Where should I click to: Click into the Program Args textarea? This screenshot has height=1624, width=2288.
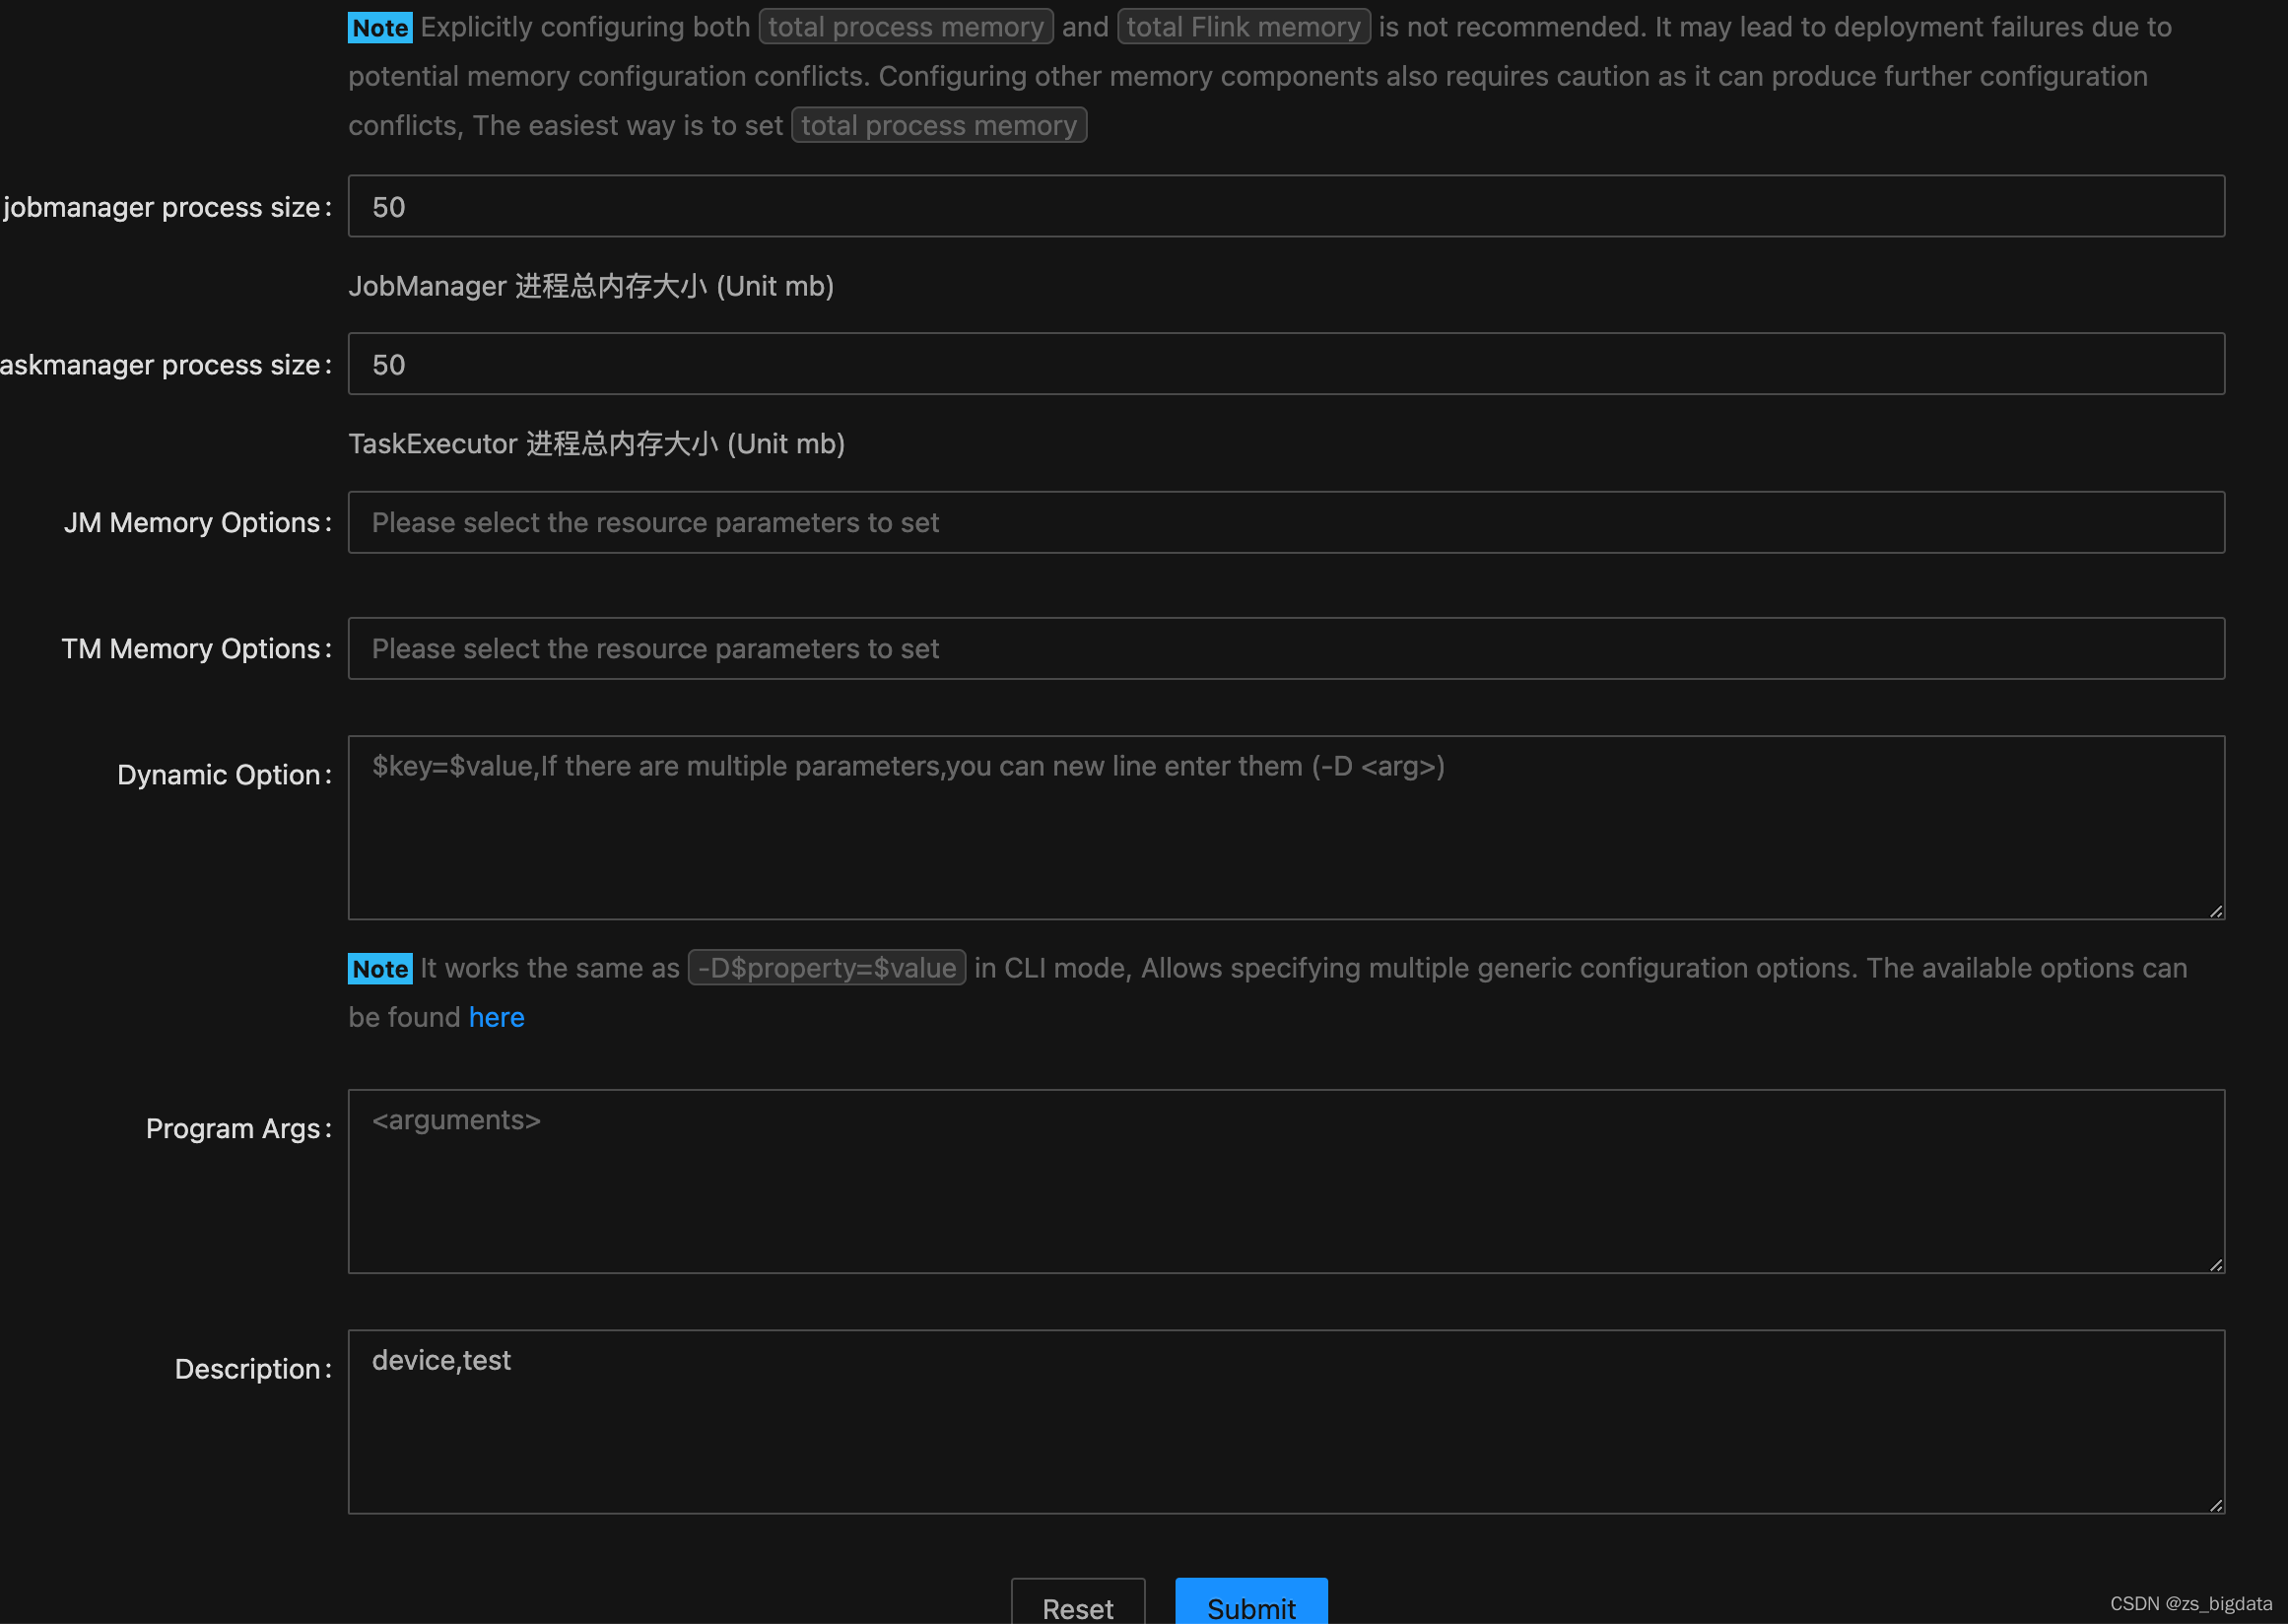click(1285, 1181)
